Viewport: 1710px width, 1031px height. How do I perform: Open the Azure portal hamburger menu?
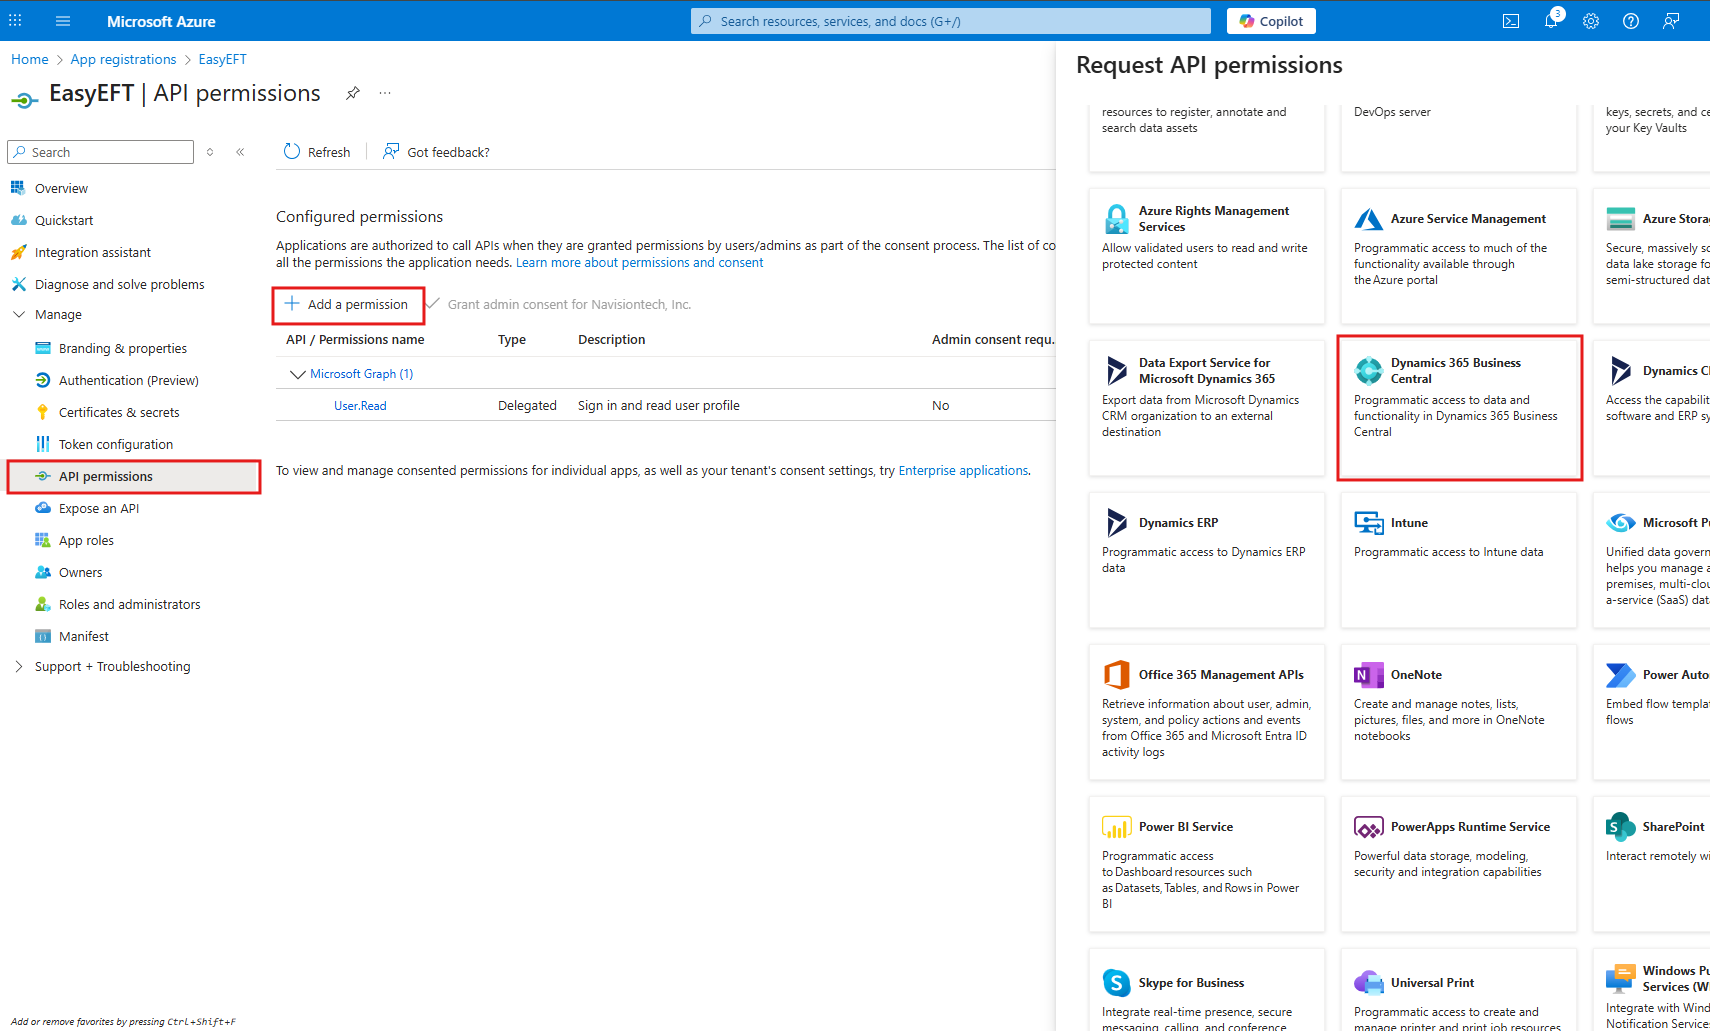63,21
